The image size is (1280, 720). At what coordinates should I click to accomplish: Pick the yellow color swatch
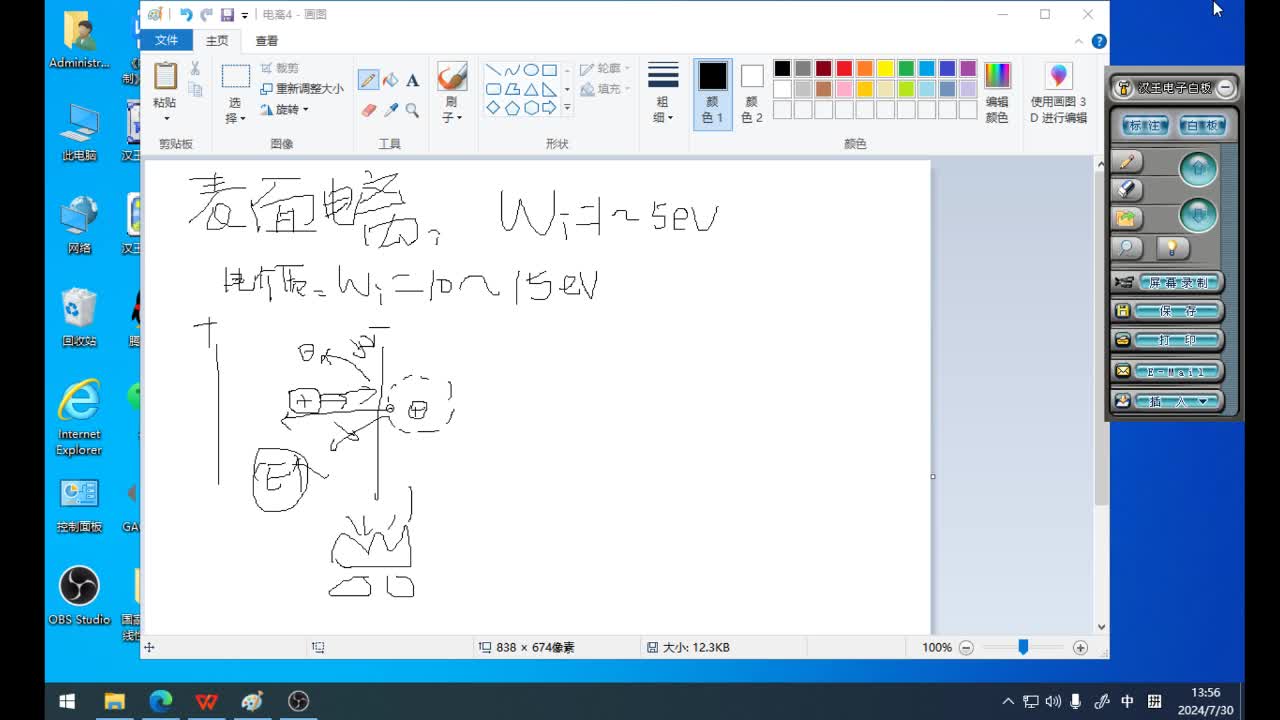point(885,69)
